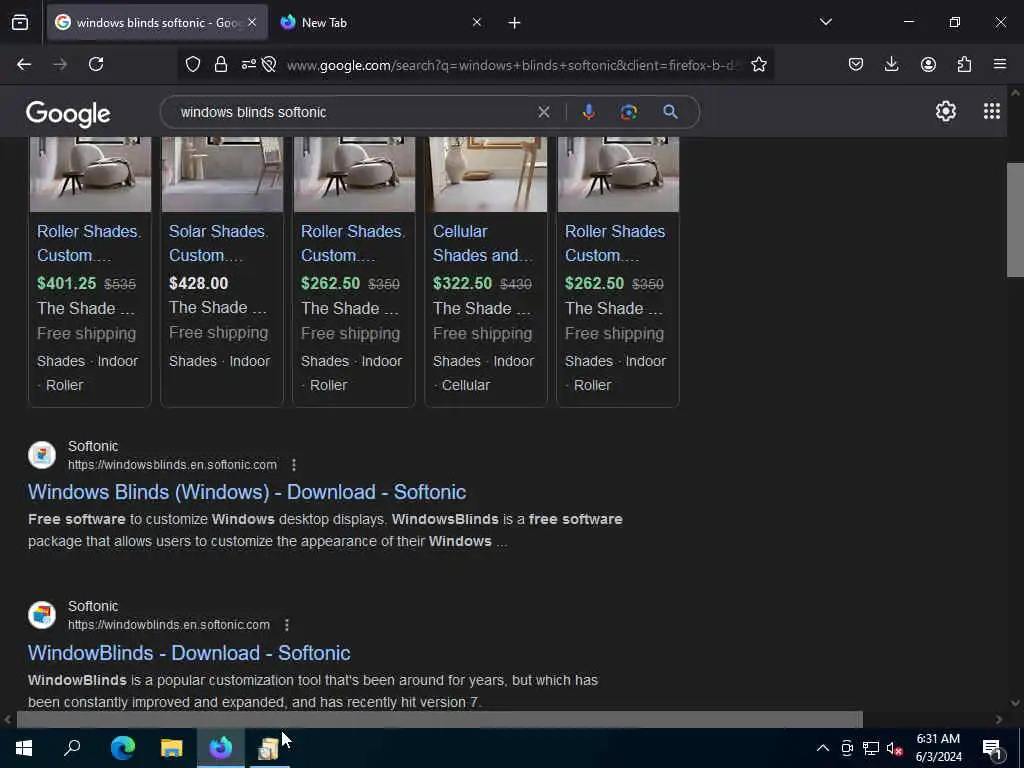This screenshot has height=768, width=1024.
Task: Click first Softonic result site favicon
Action: (x=42, y=455)
